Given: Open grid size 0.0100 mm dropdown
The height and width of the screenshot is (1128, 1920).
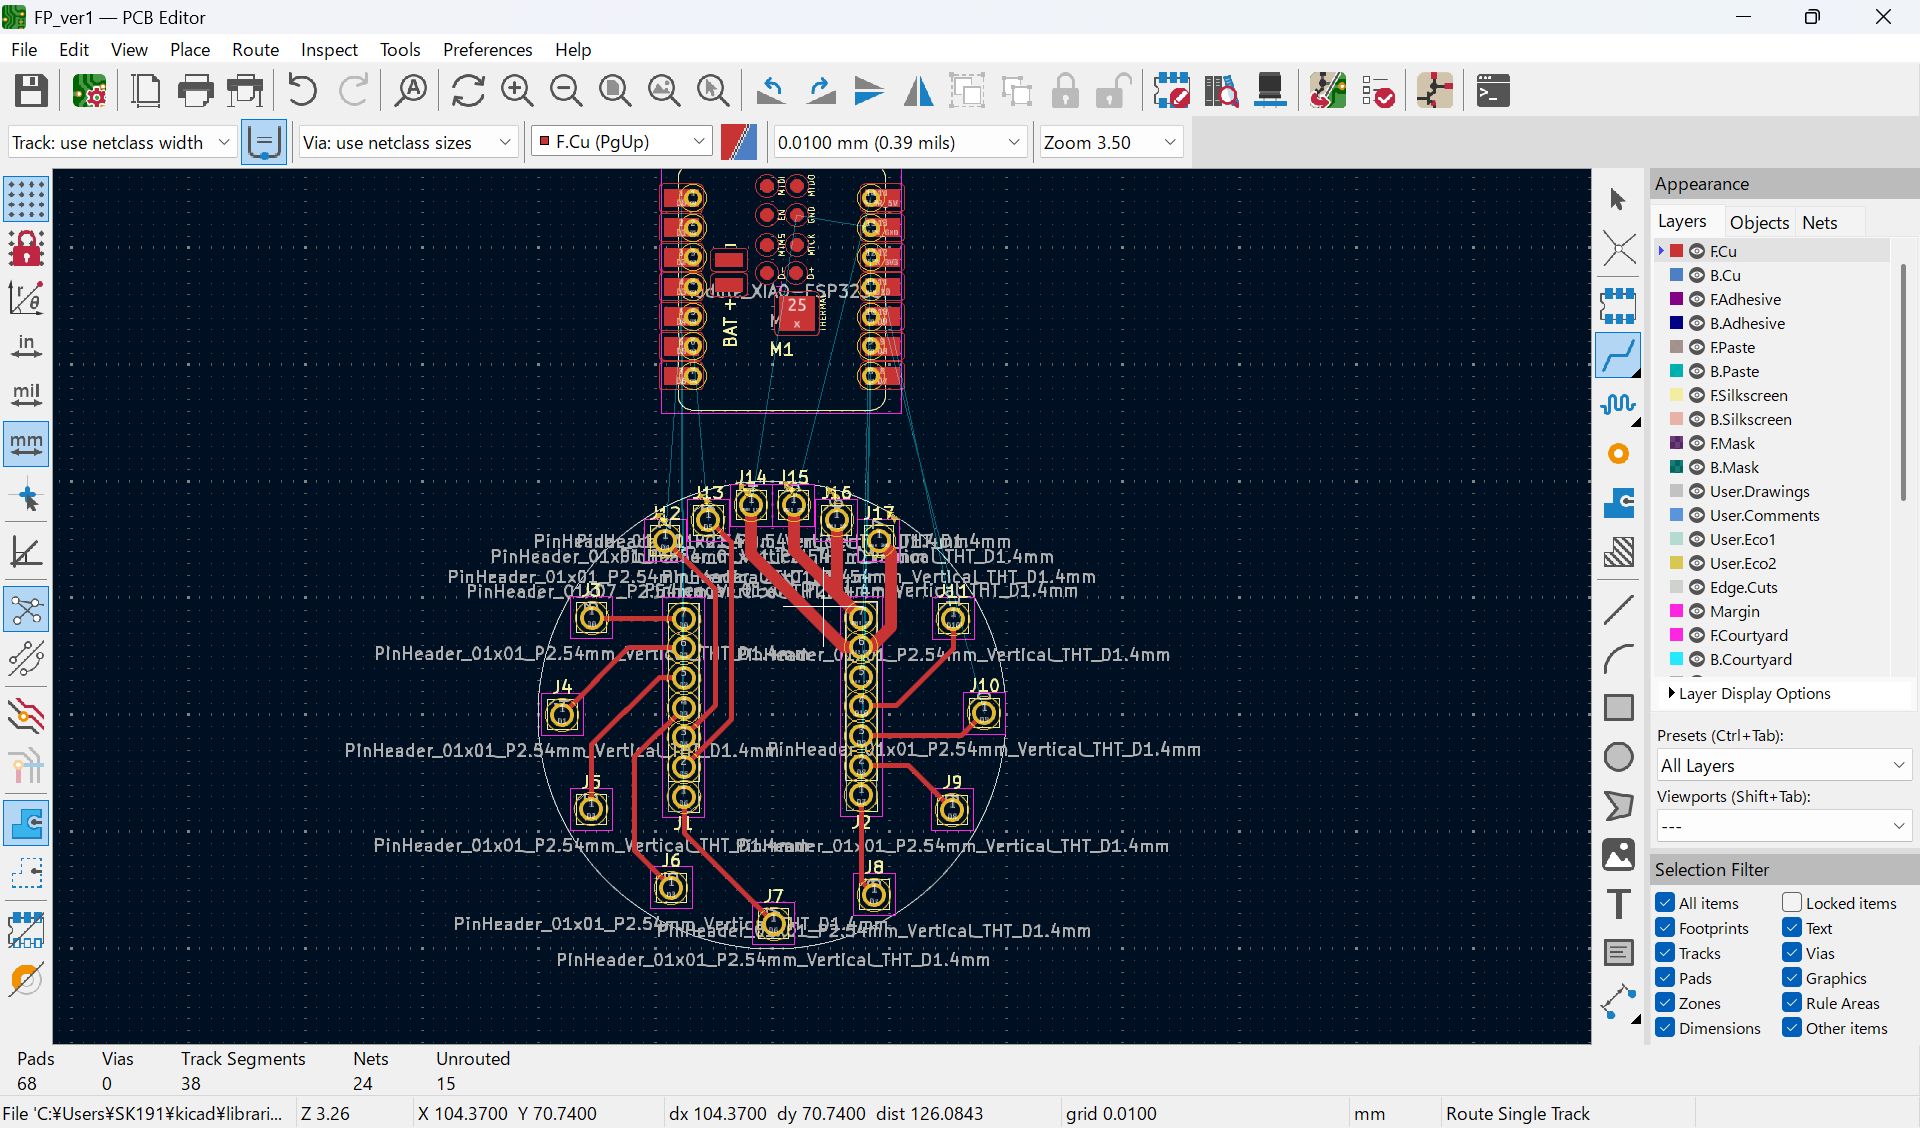Looking at the screenshot, I should coord(899,142).
